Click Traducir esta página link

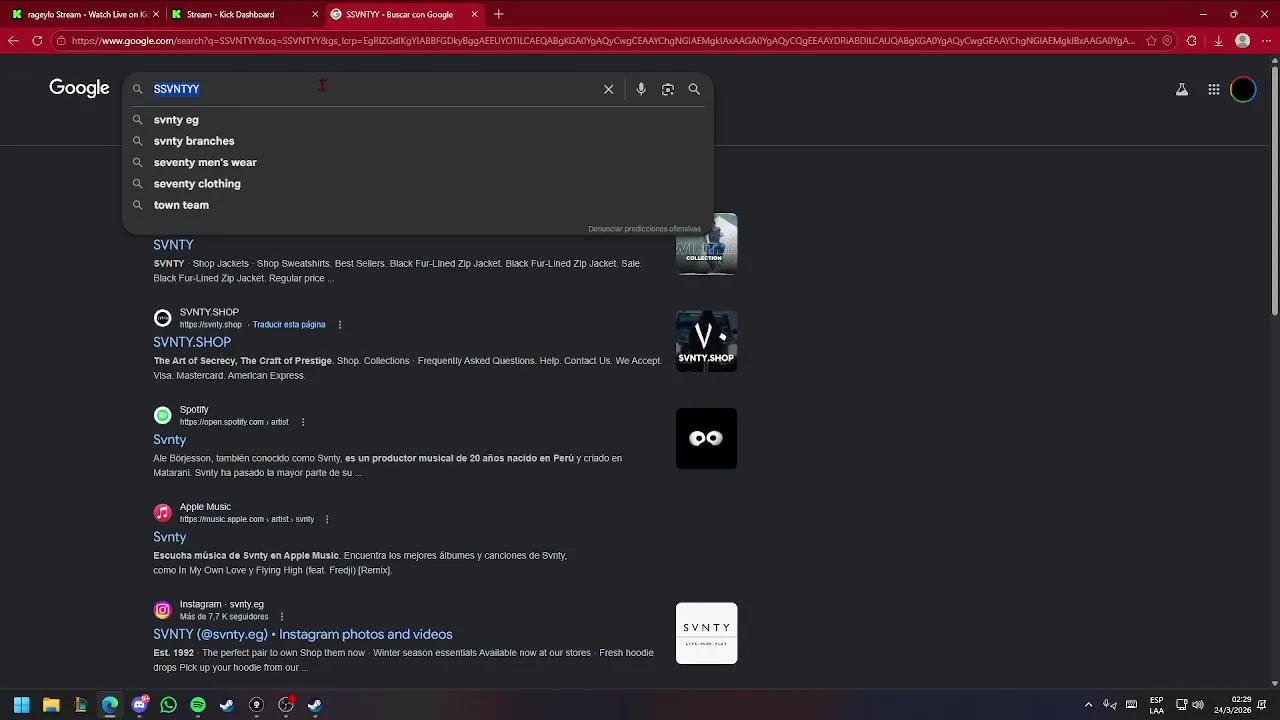(289, 325)
